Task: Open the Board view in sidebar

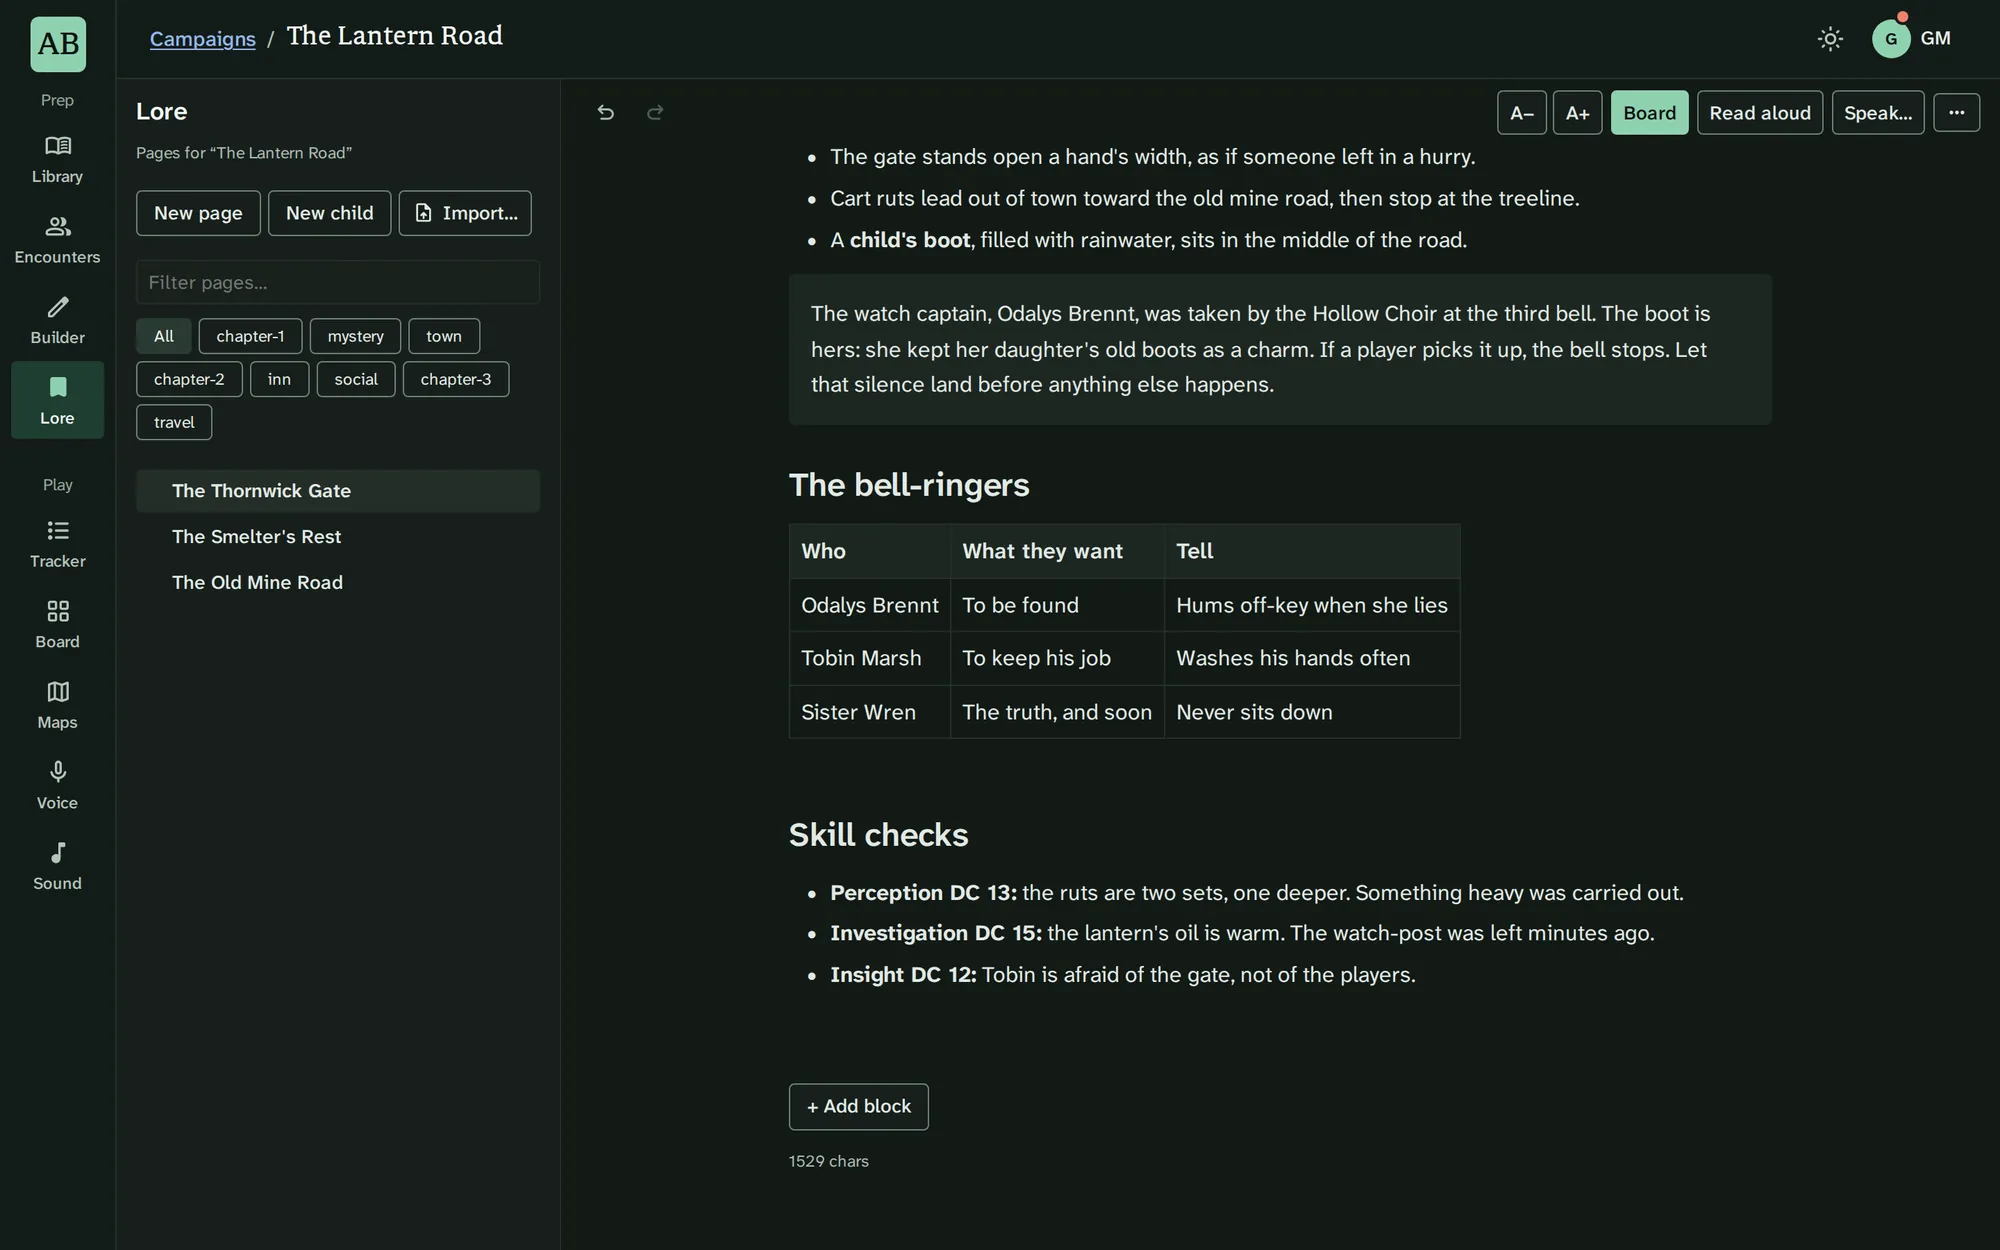Action: coord(57,625)
